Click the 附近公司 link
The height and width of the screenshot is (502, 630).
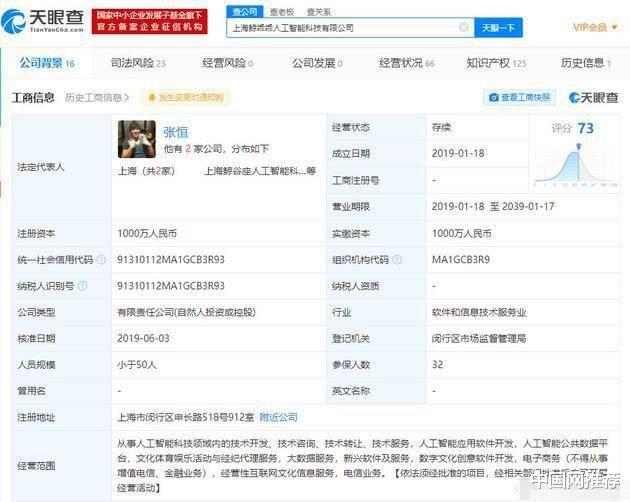pyautogui.click(x=278, y=417)
